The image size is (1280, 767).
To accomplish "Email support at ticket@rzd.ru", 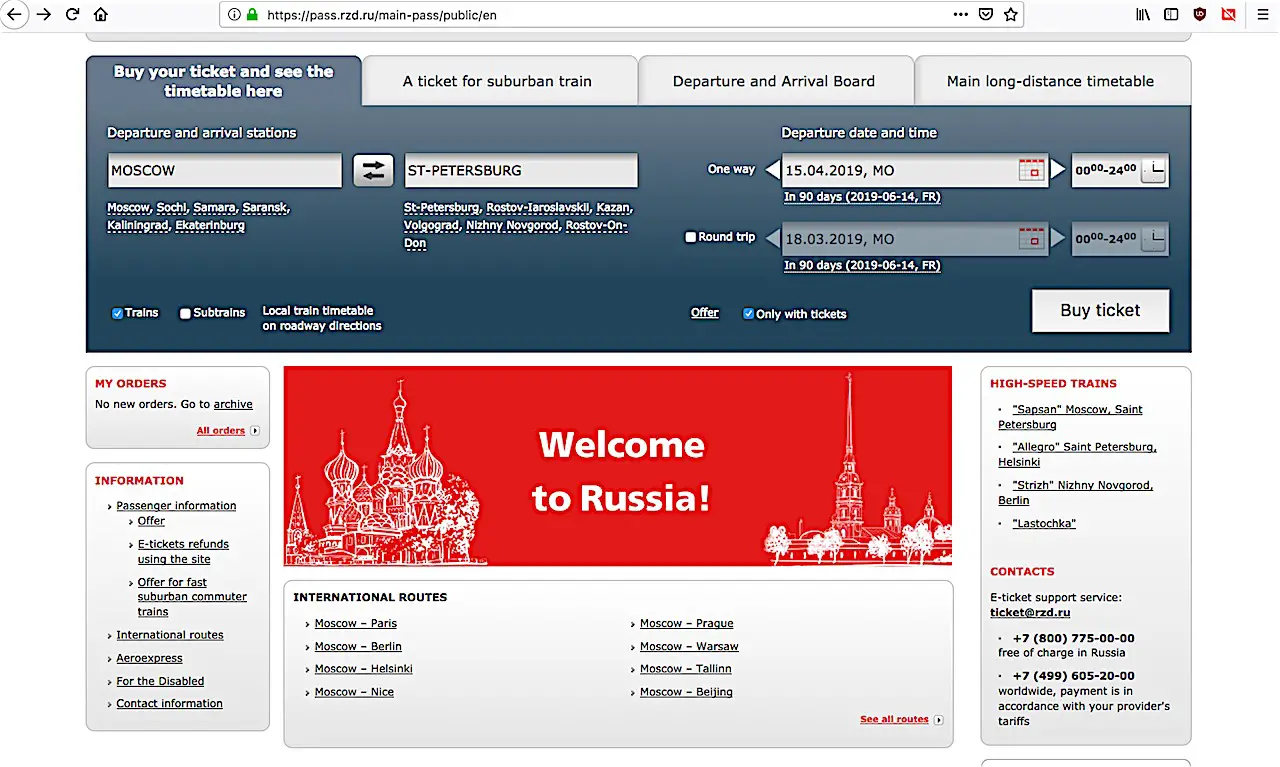I will click(x=1030, y=613).
